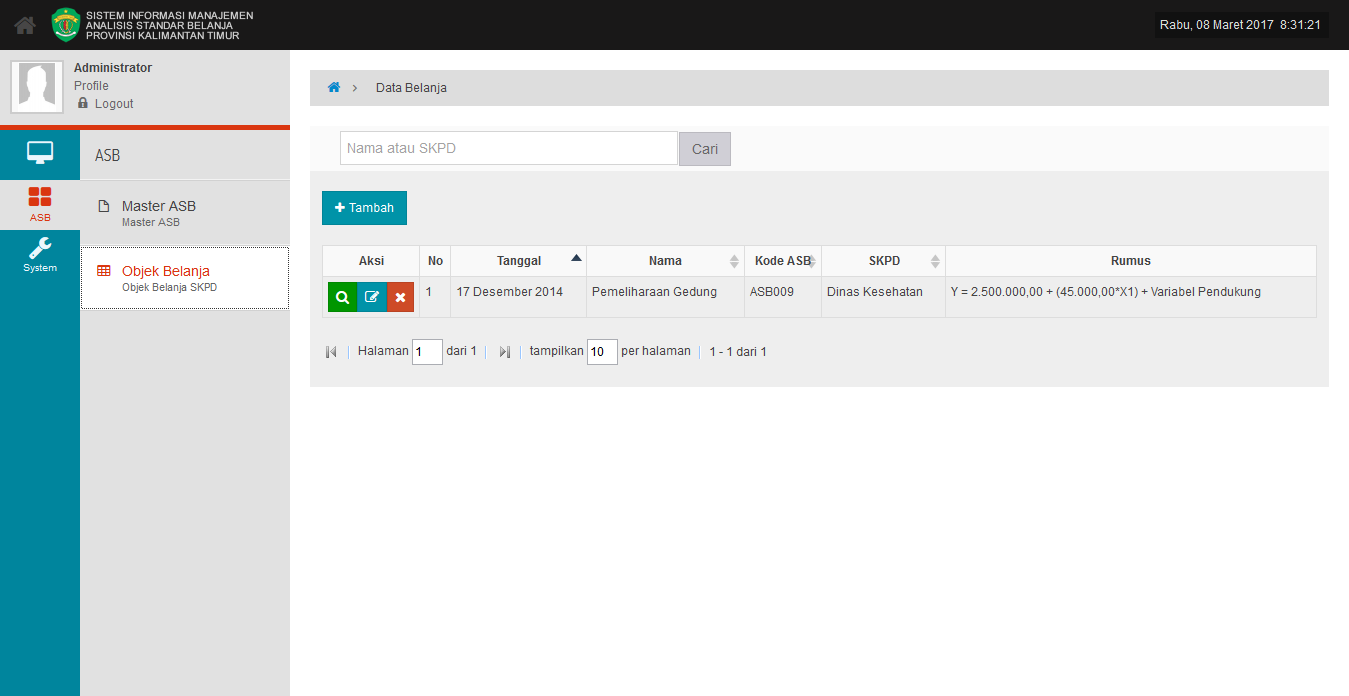
Task: Sort table by Nama column
Action: (665, 261)
